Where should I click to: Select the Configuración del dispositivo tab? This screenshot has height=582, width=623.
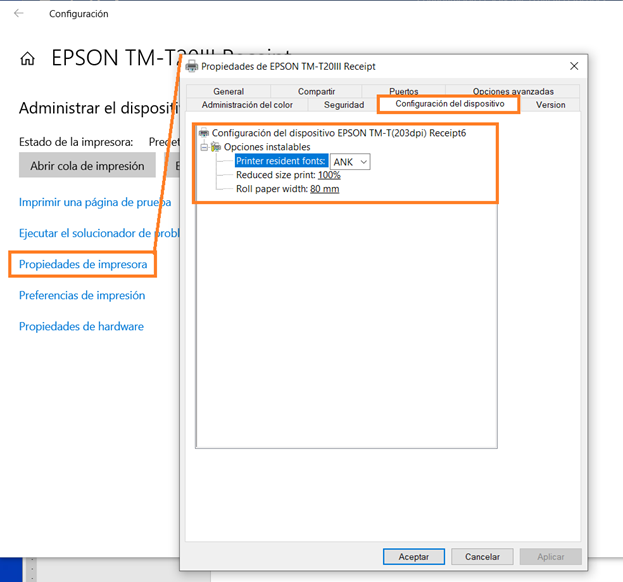[x=449, y=104]
